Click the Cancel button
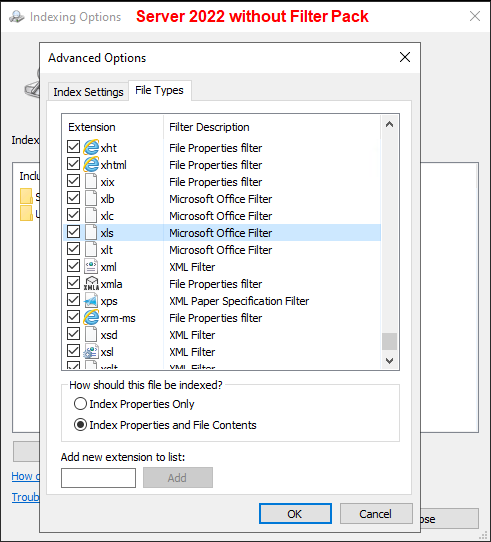Image resolution: width=491 pixels, height=542 pixels. click(x=376, y=514)
